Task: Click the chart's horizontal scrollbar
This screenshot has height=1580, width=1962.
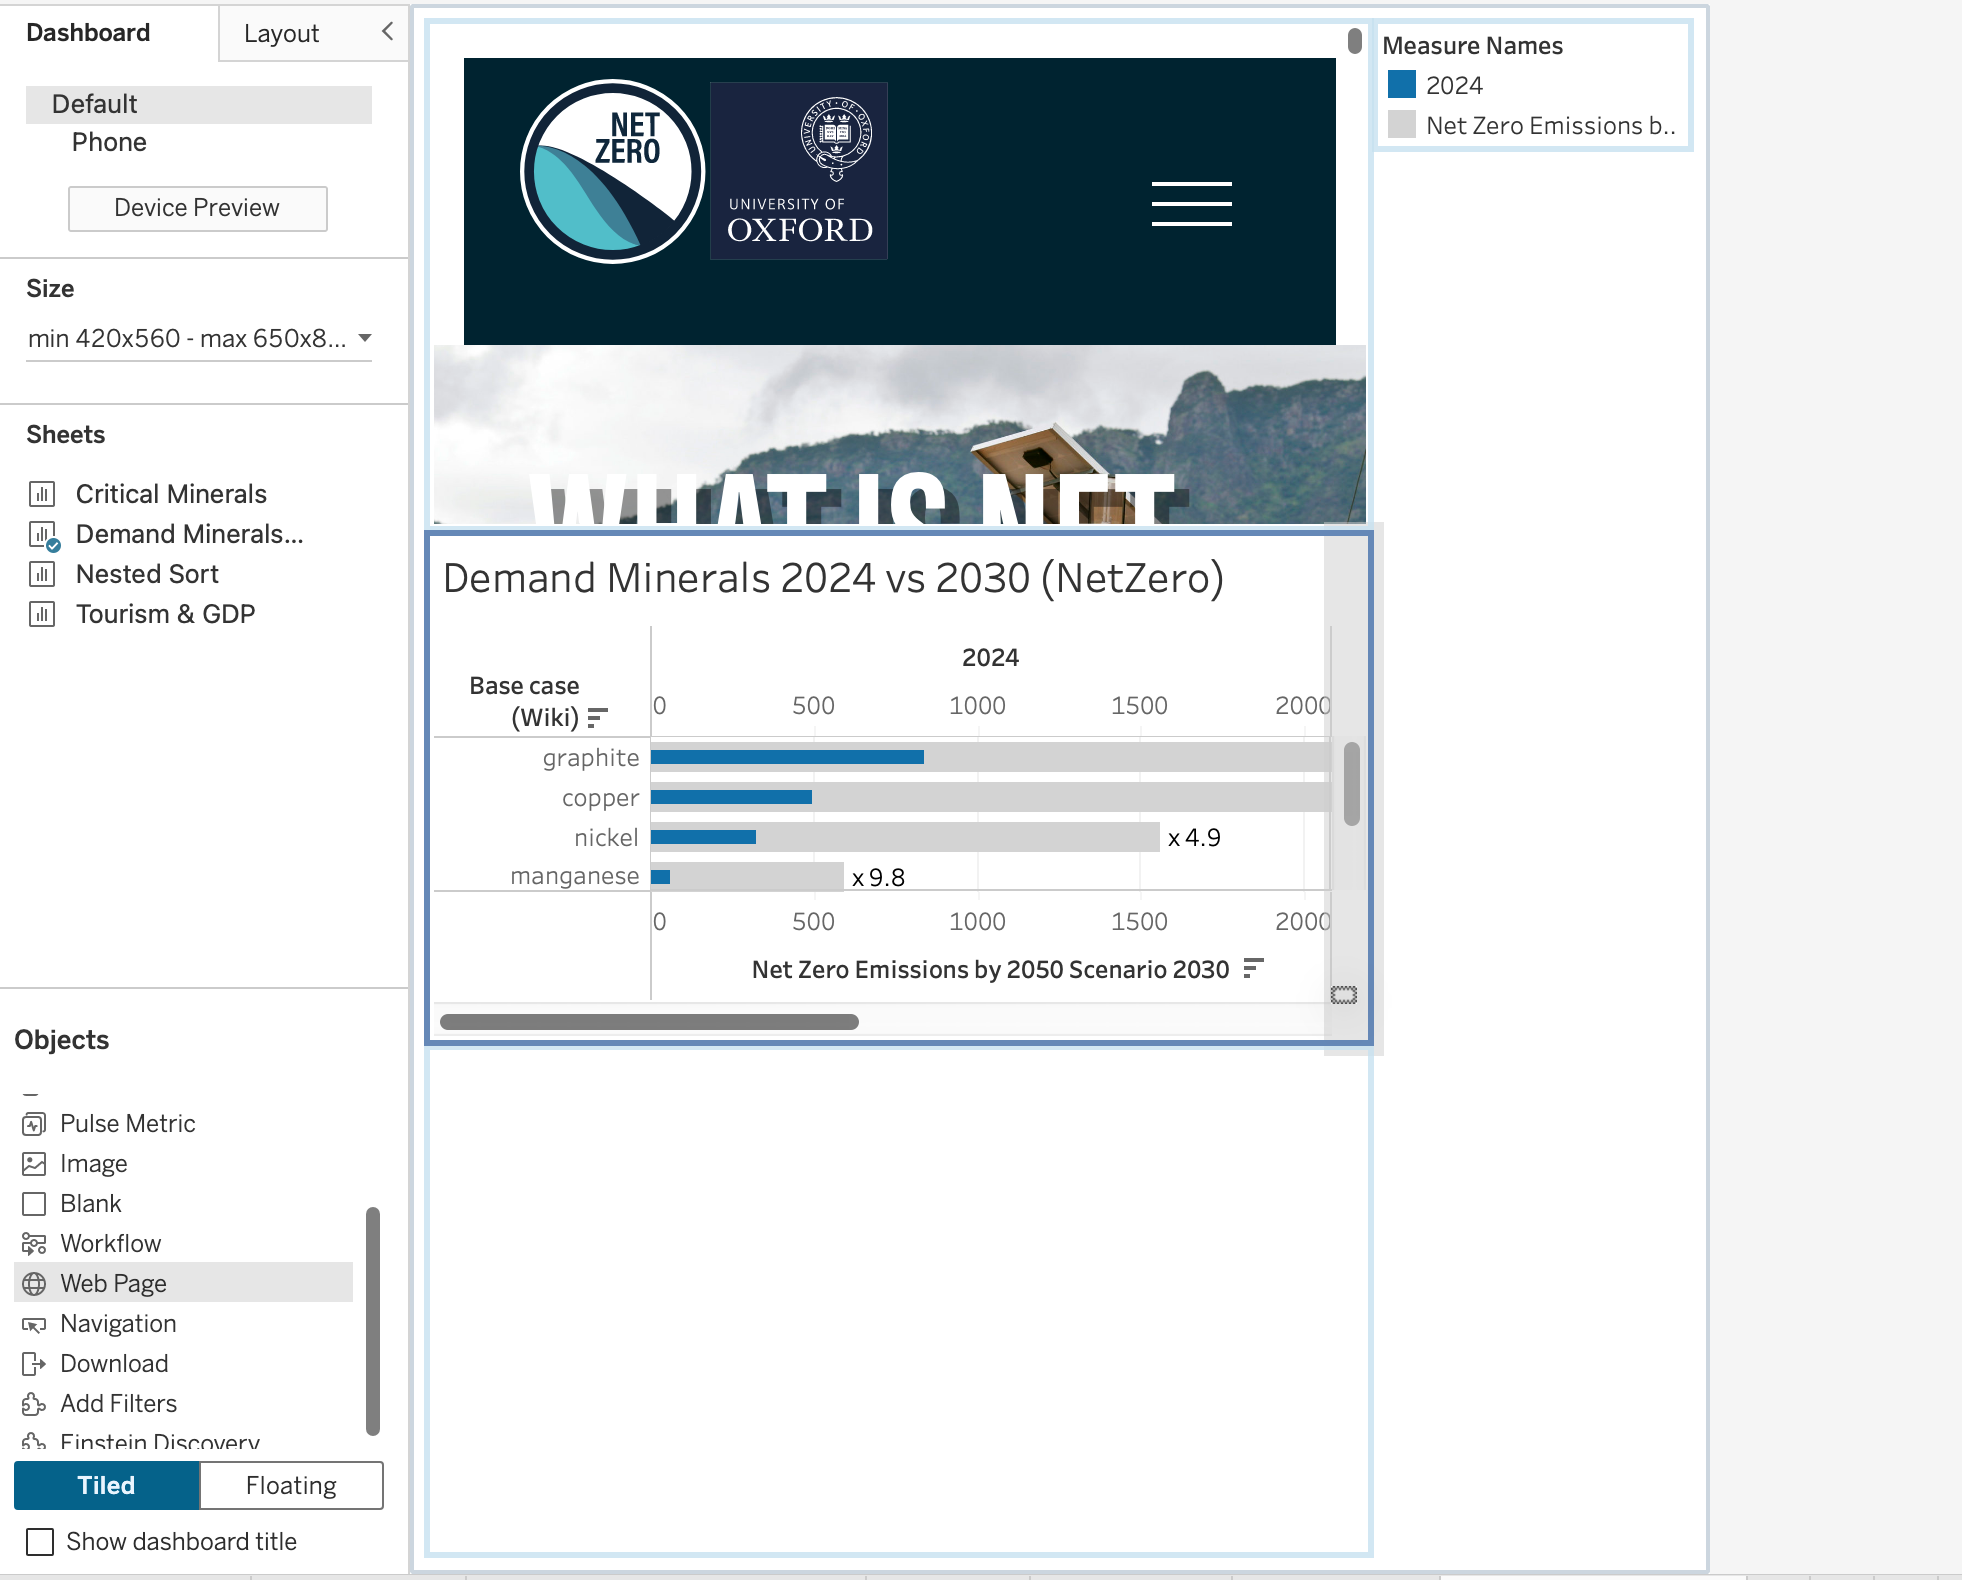Action: click(649, 1021)
